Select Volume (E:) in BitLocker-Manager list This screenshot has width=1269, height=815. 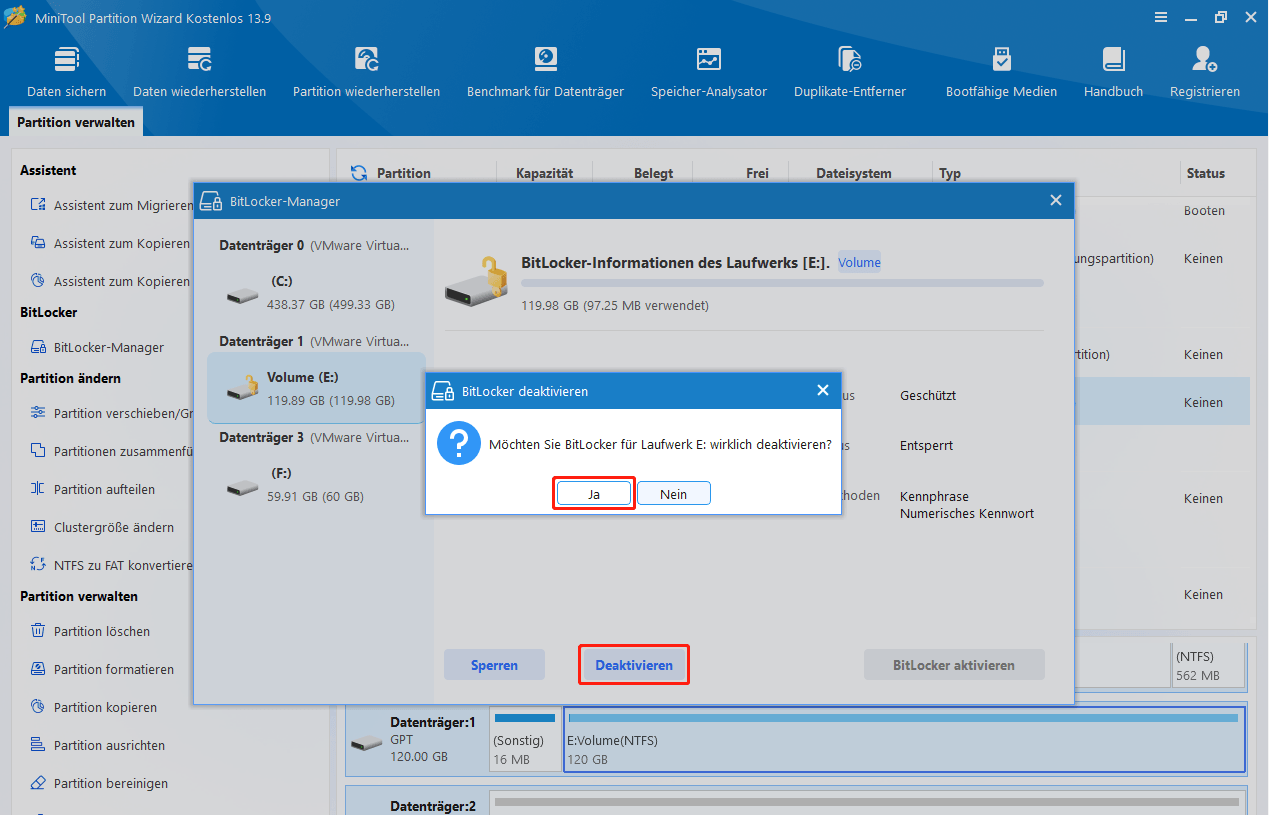316,389
